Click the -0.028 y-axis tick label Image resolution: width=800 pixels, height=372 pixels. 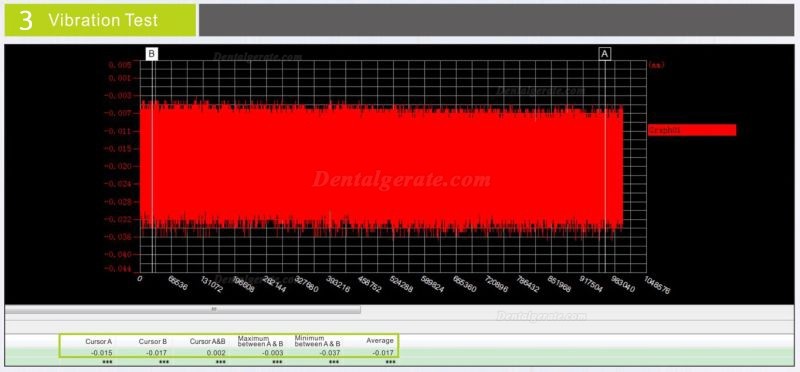pos(117,202)
